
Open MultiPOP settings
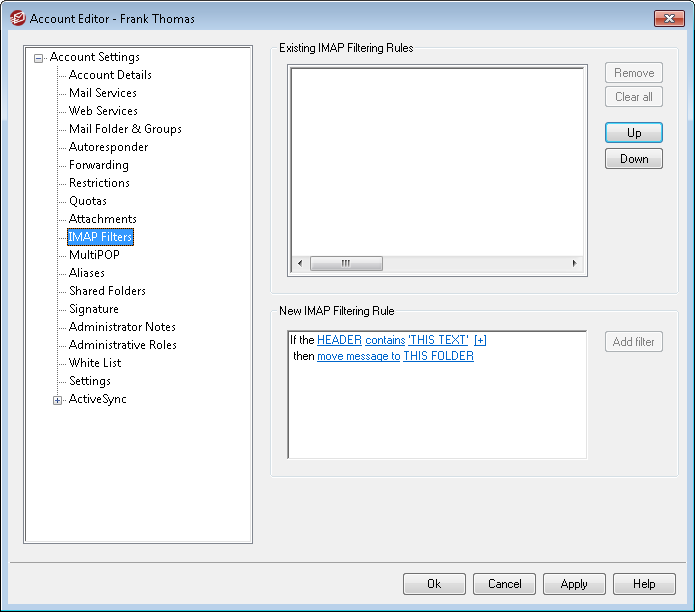coord(94,255)
